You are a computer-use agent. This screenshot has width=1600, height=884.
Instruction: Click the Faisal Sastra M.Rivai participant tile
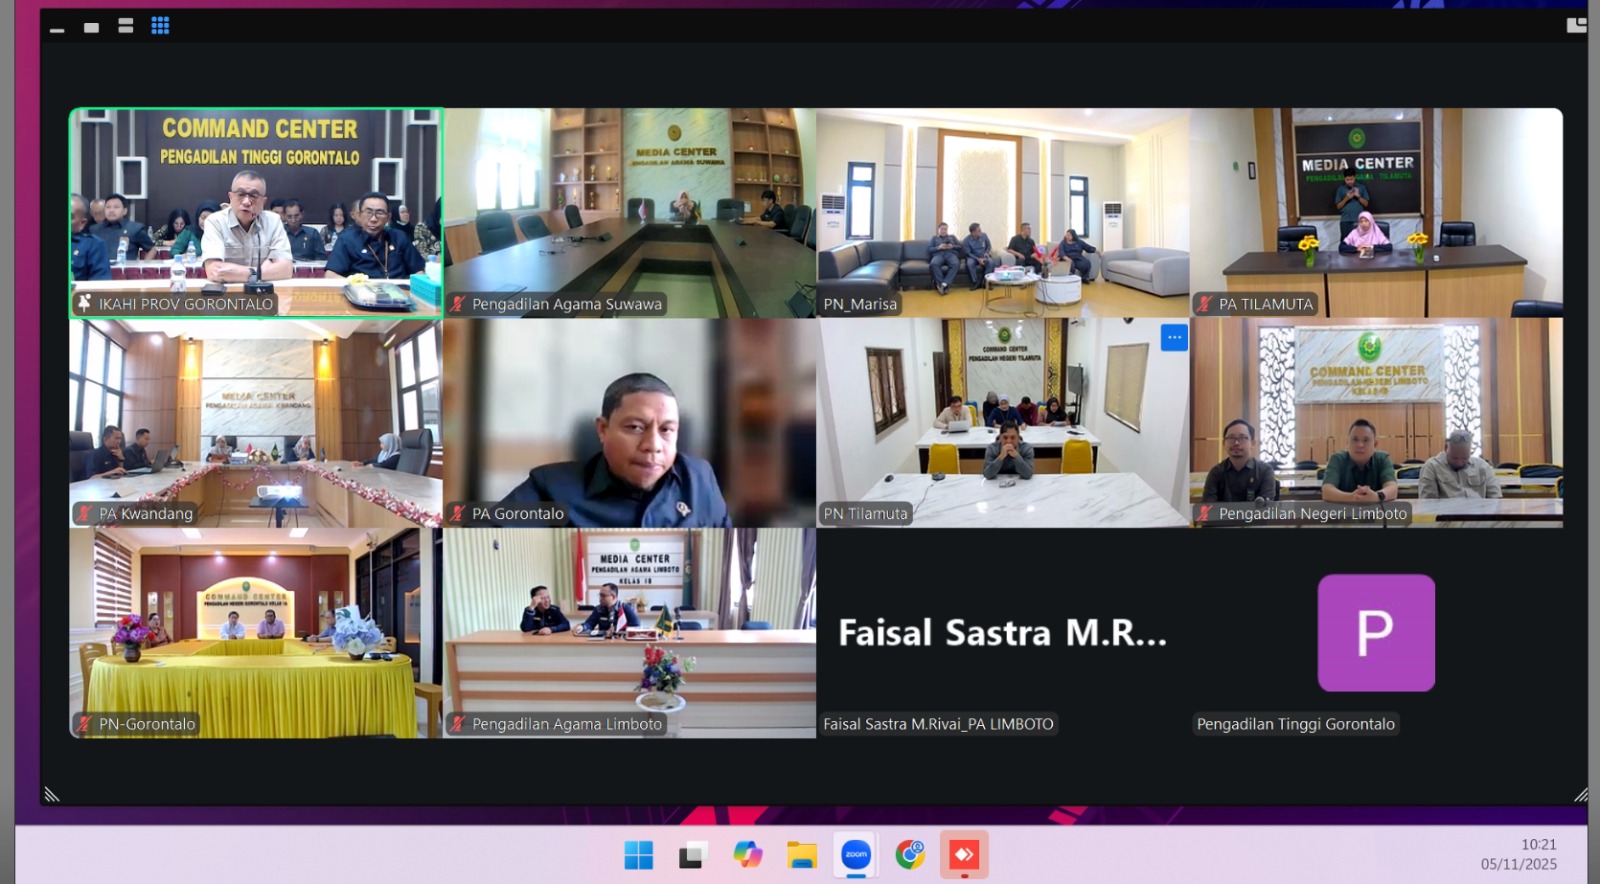(x=1002, y=633)
